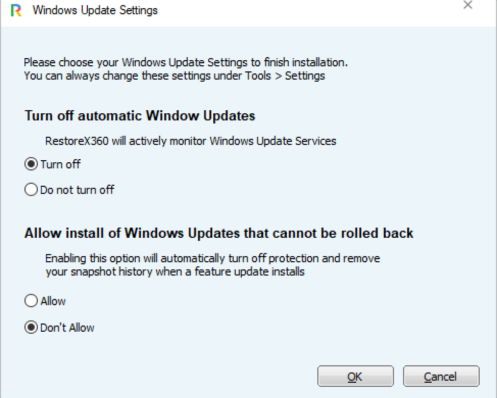Click the Allow option label text
Image resolution: width=497 pixels, height=398 pixels.
click(x=53, y=301)
